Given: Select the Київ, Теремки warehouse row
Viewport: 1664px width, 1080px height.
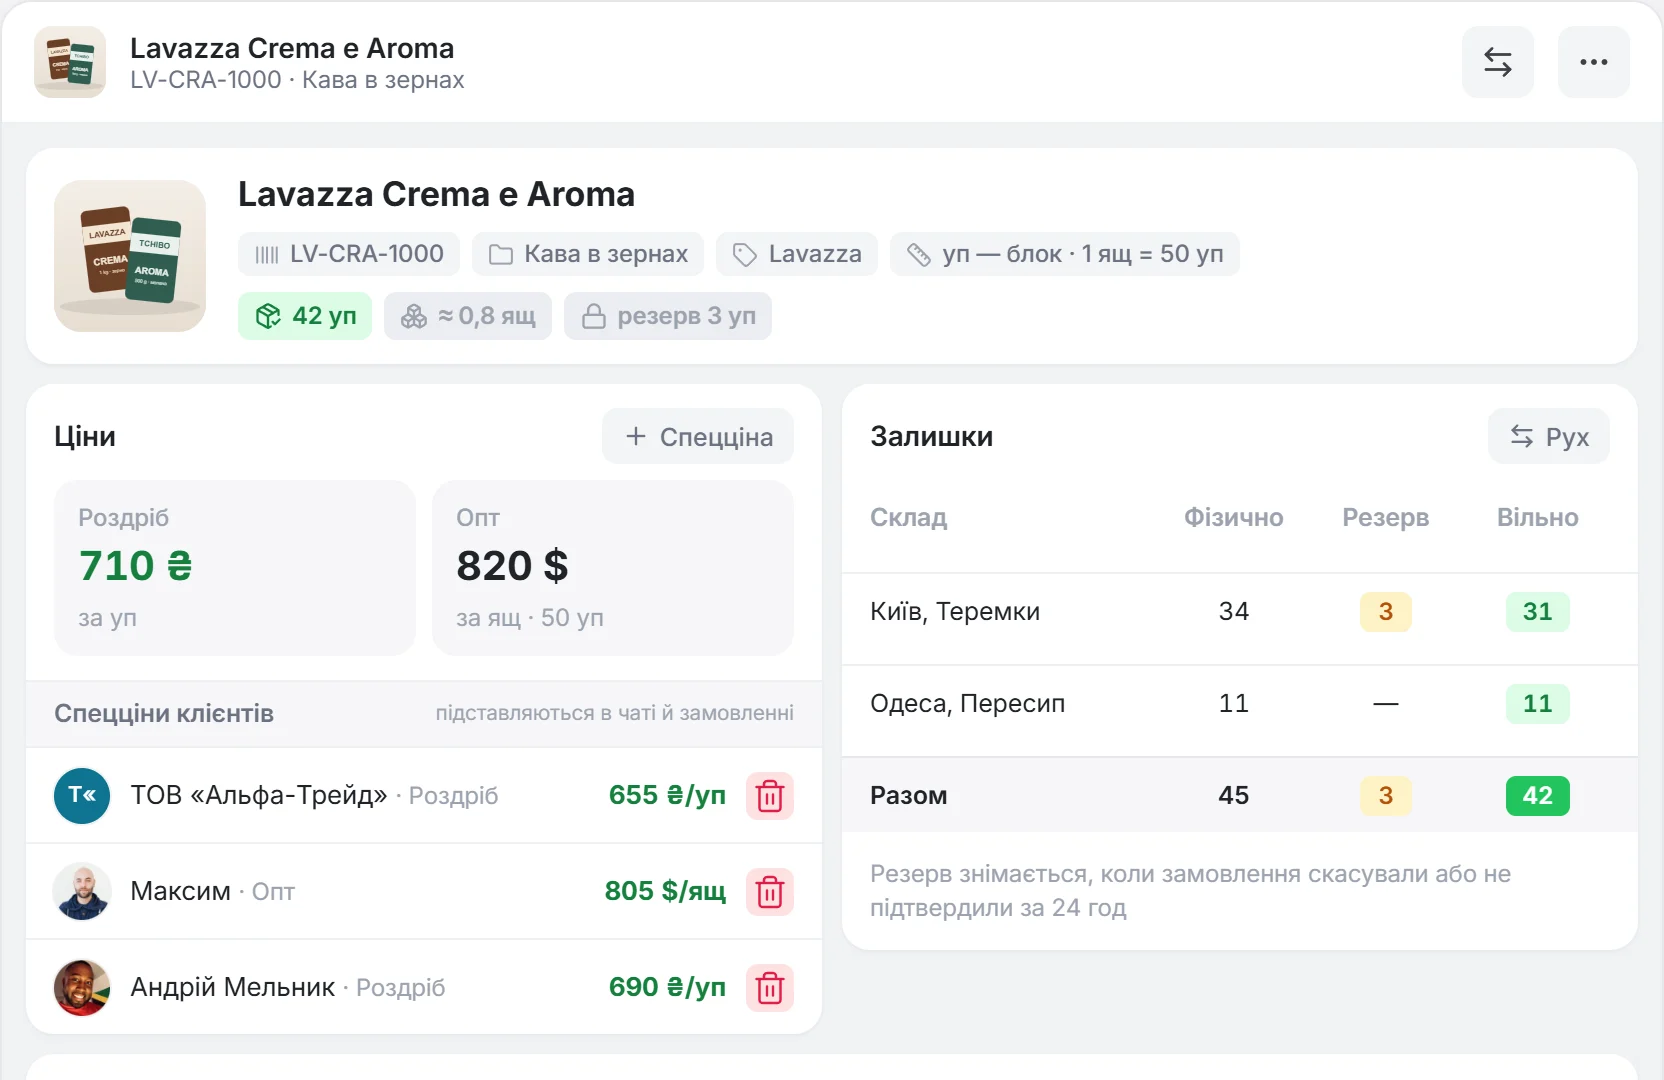Looking at the screenshot, I should pyautogui.click(x=1240, y=612).
